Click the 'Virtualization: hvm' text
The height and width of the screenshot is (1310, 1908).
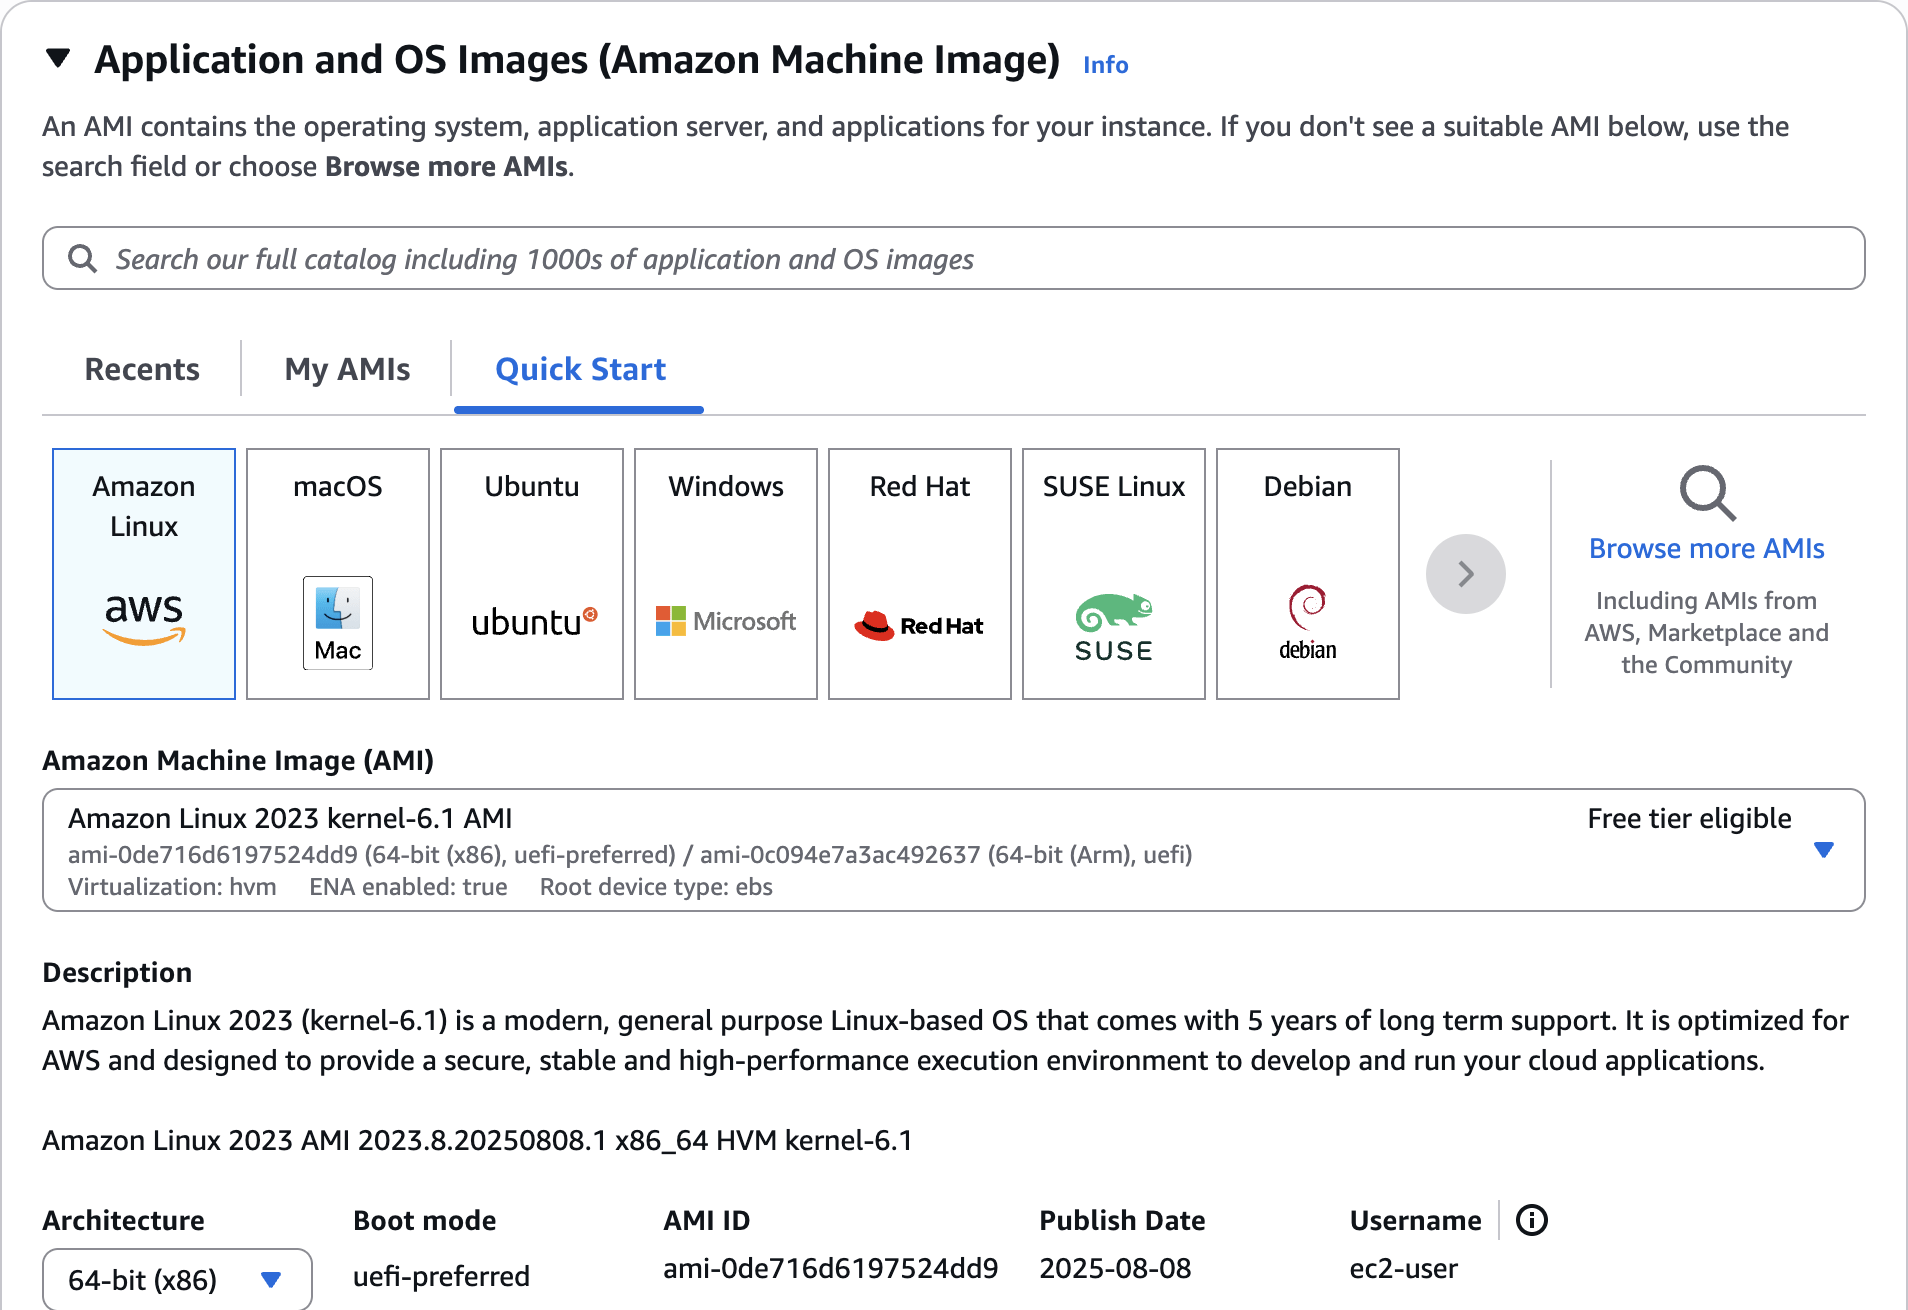click(x=172, y=887)
